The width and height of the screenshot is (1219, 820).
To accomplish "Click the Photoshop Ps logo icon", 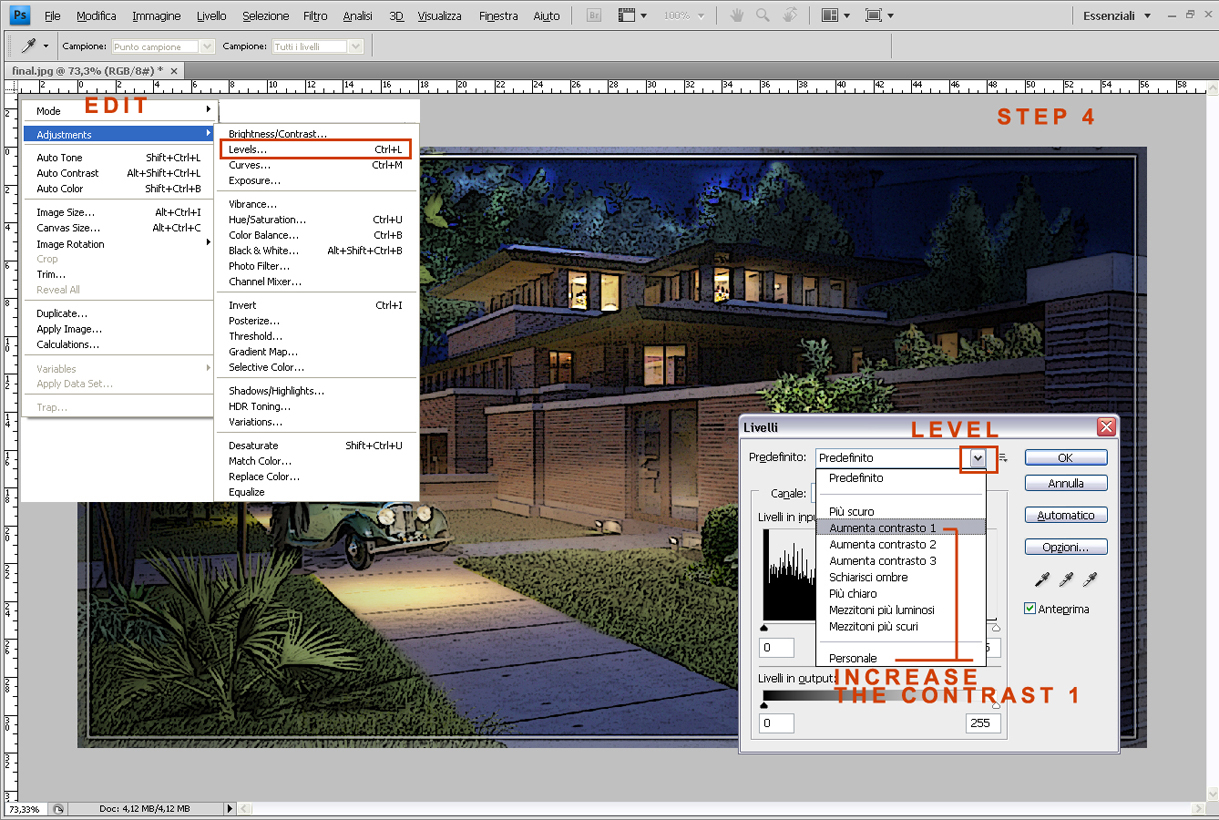I will [20, 15].
